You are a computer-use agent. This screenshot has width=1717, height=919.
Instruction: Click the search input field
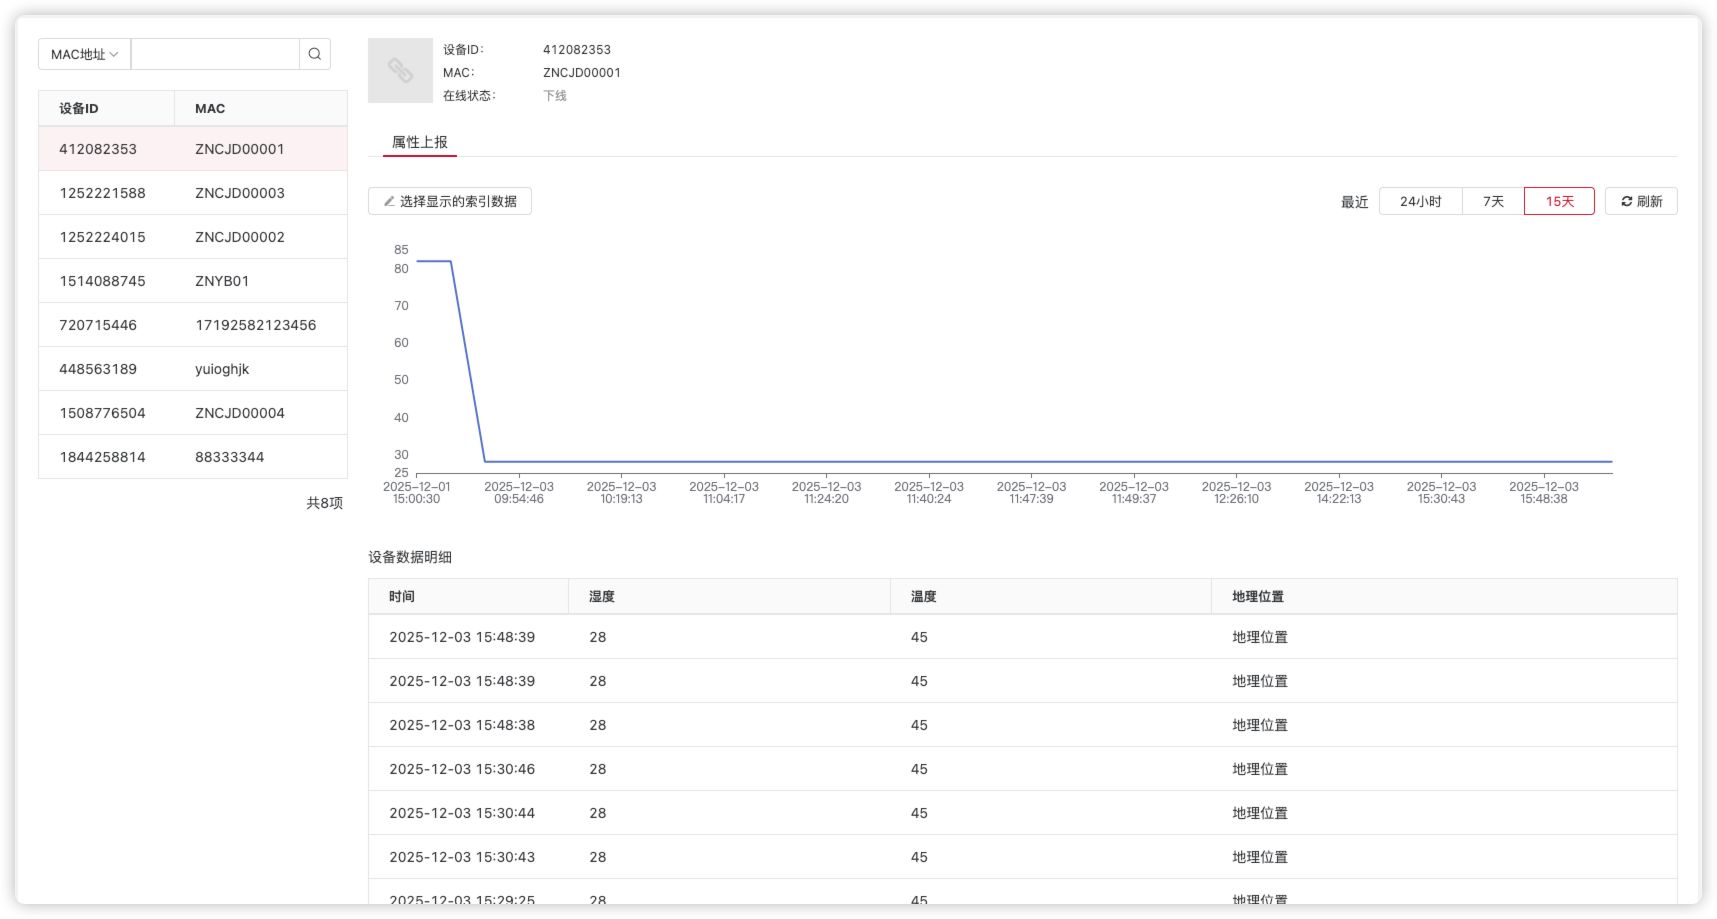(215, 54)
